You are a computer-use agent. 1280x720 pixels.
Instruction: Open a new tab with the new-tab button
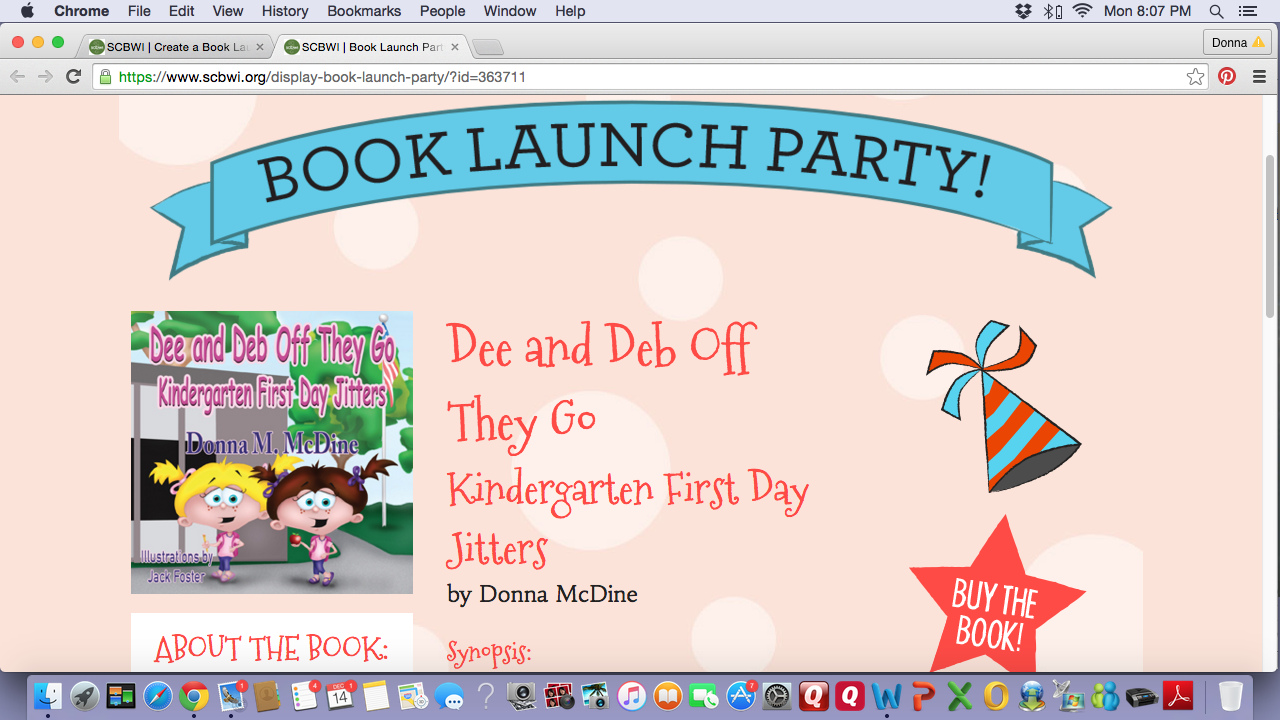pyautogui.click(x=487, y=48)
